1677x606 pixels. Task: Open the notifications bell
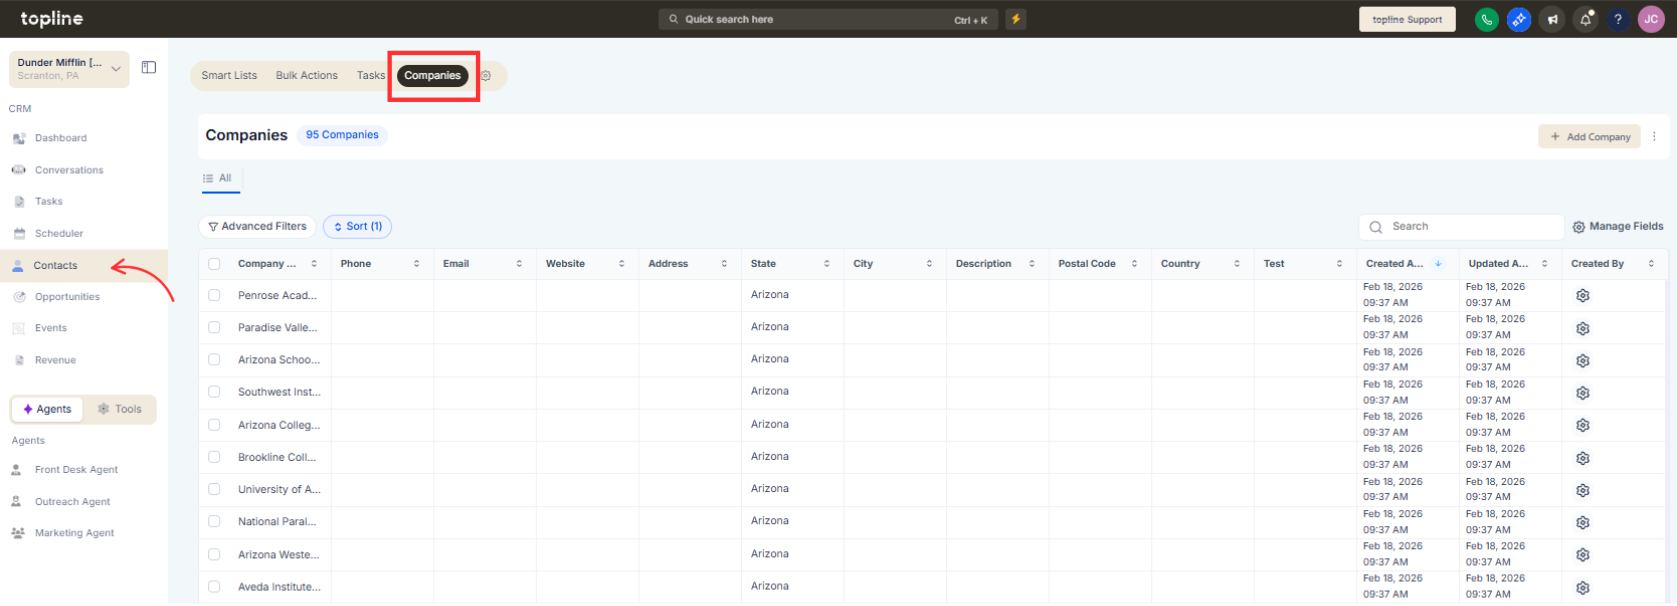tap(1585, 19)
